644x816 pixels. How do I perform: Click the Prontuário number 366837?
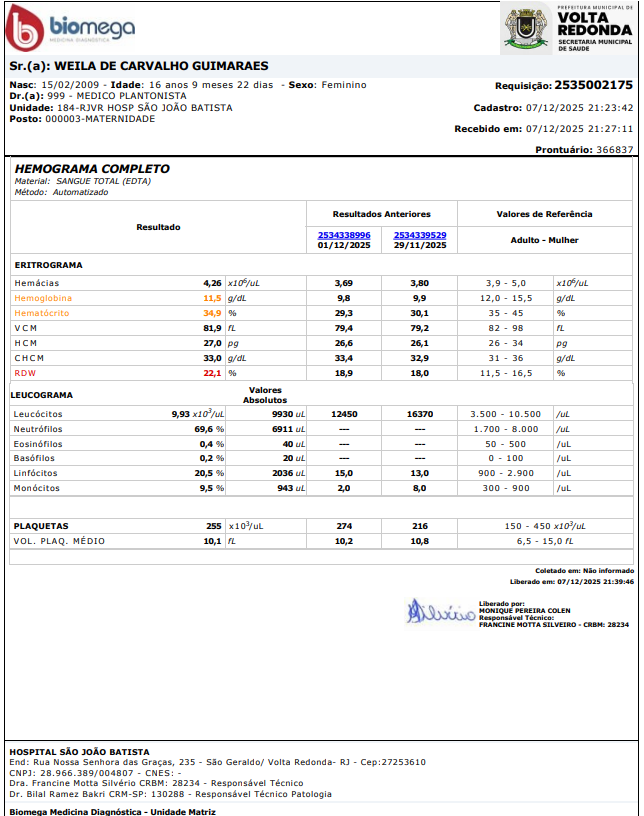point(614,149)
